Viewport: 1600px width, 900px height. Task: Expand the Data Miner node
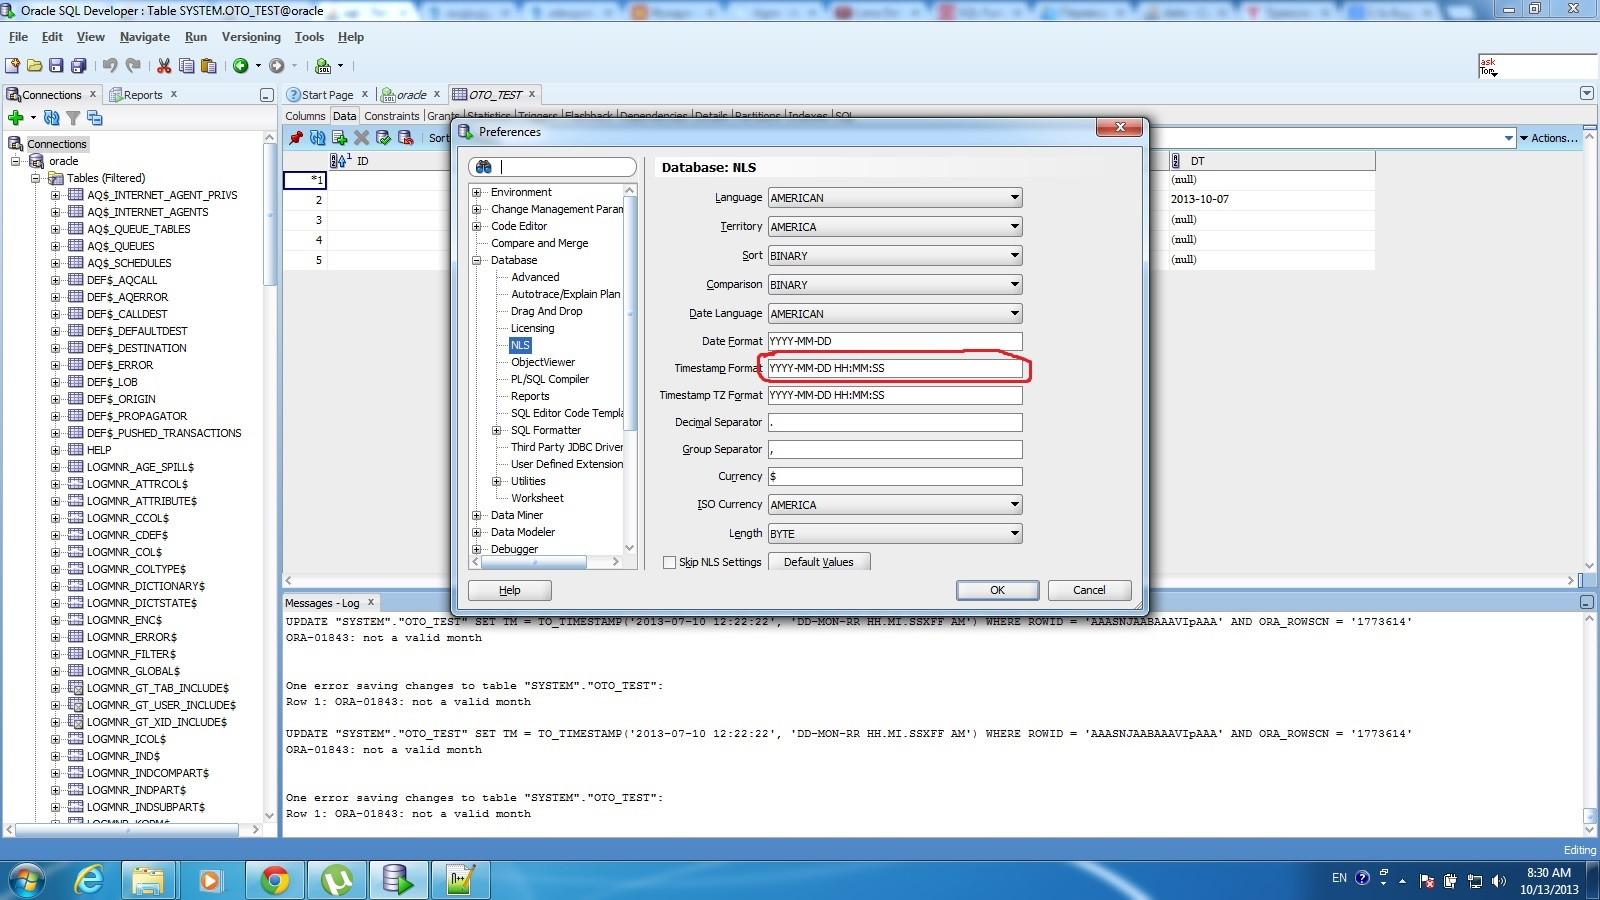click(x=477, y=515)
